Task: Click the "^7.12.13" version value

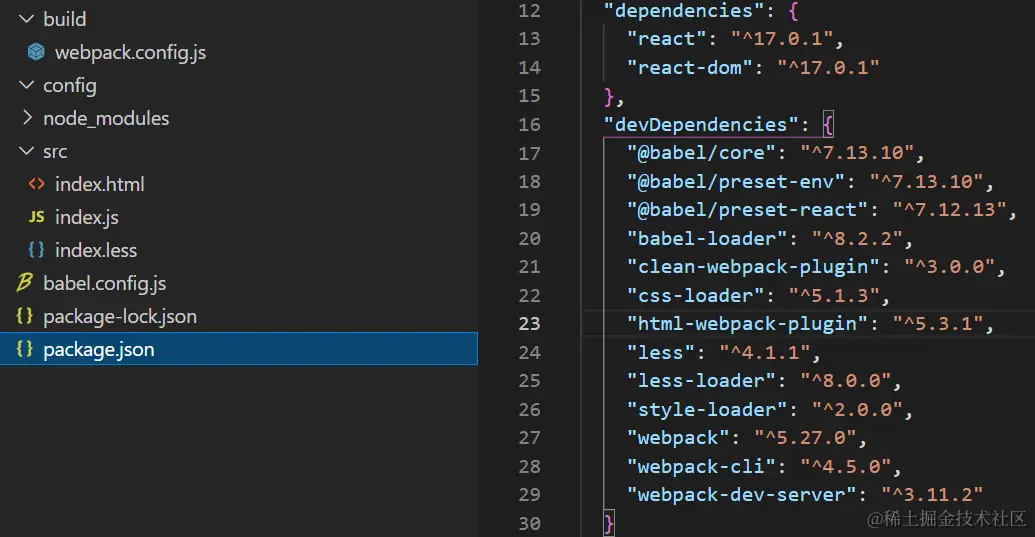Action: tap(949, 210)
